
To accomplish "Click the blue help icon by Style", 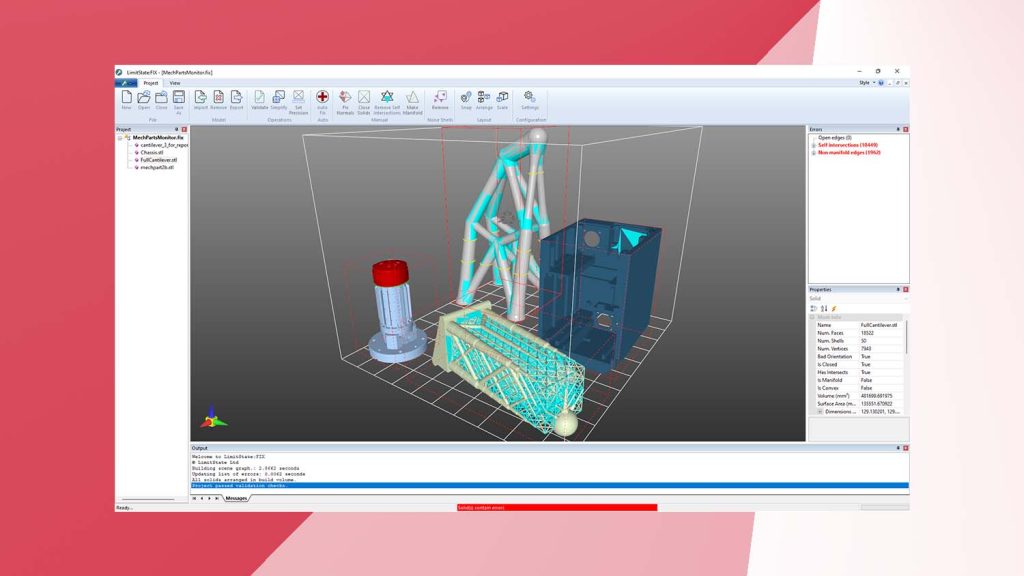I will pos(881,83).
